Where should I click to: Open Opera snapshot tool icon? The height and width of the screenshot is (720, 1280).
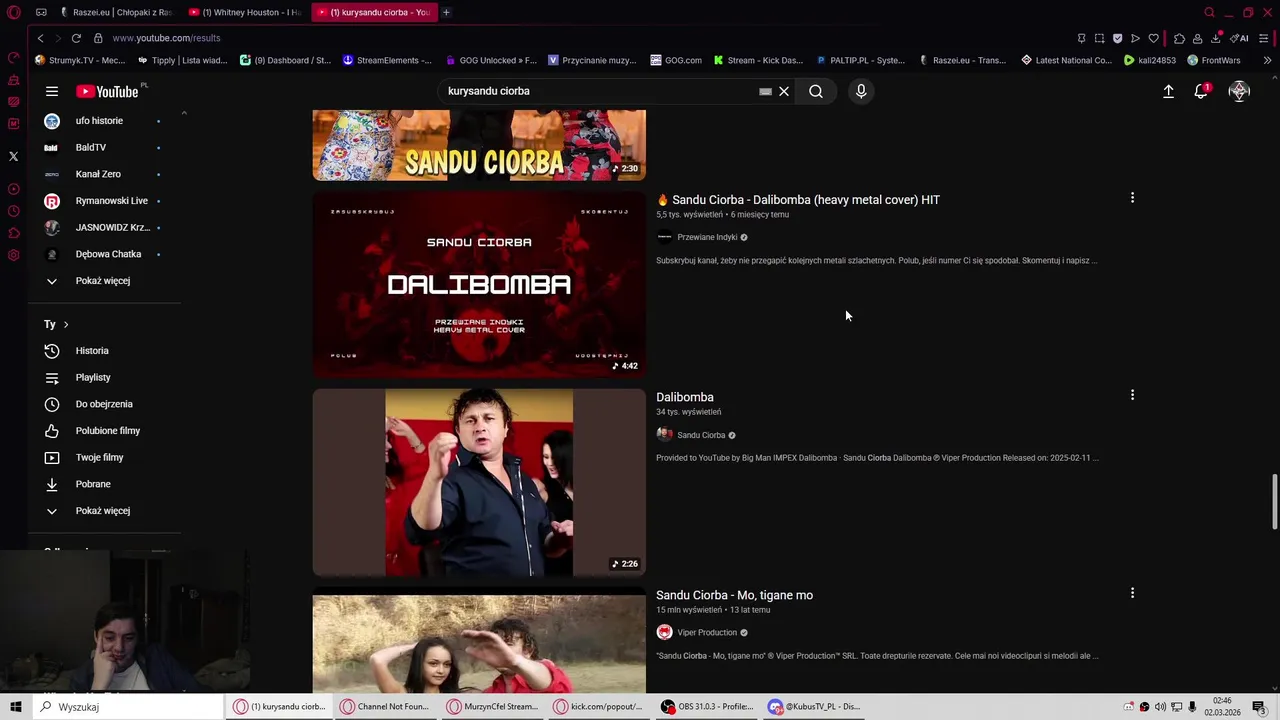click(x=1099, y=38)
